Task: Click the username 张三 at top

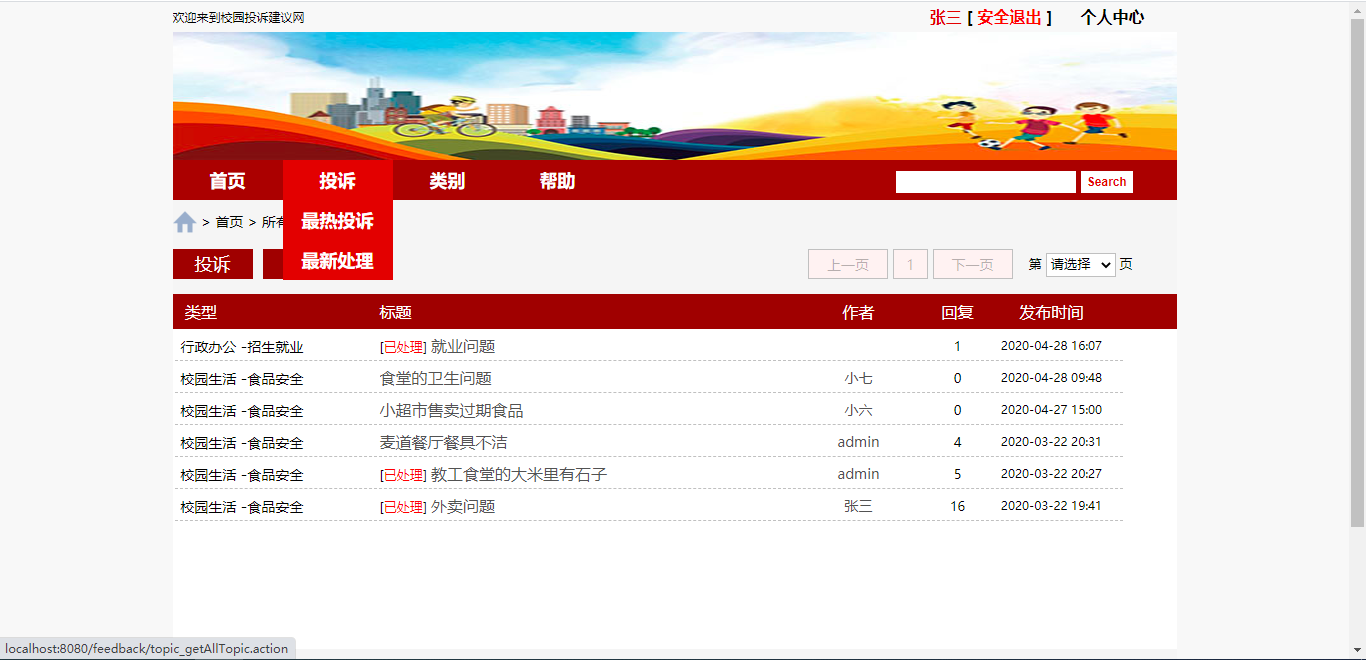Action: (945, 17)
